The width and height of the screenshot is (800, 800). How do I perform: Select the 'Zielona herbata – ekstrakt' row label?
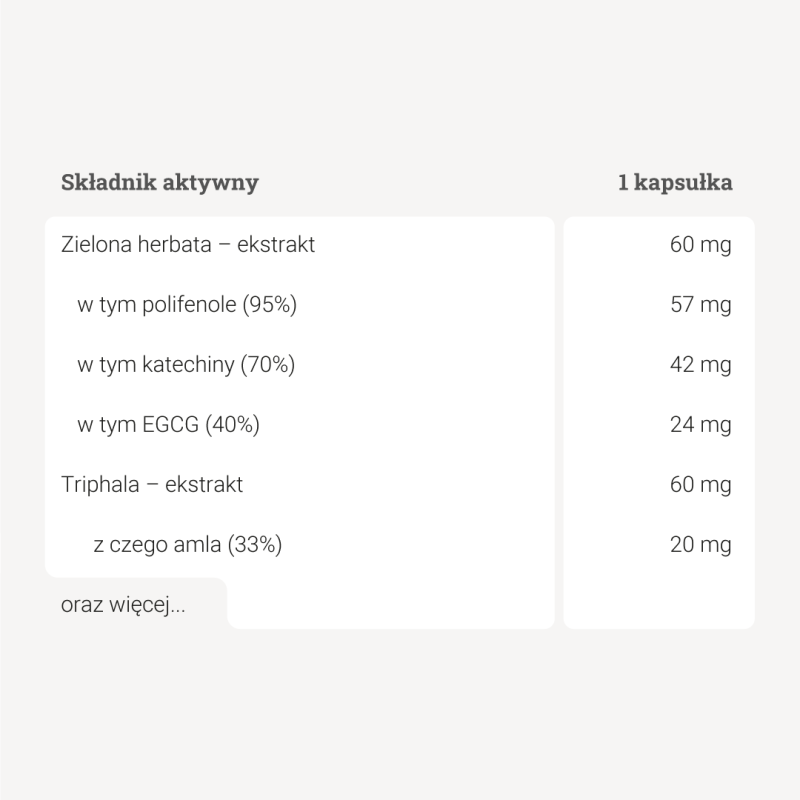pyautogui.click(x=188, y=244)
